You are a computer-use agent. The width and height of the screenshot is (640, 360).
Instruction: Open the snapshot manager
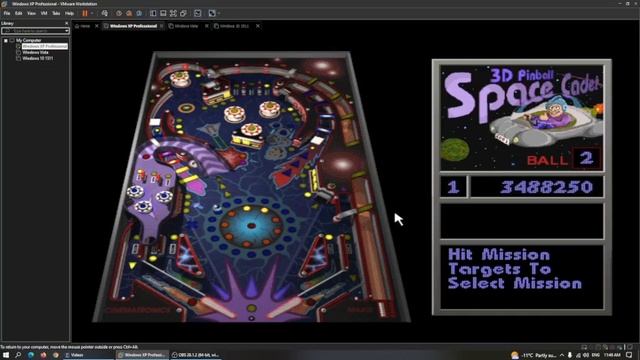click(139, 13)
